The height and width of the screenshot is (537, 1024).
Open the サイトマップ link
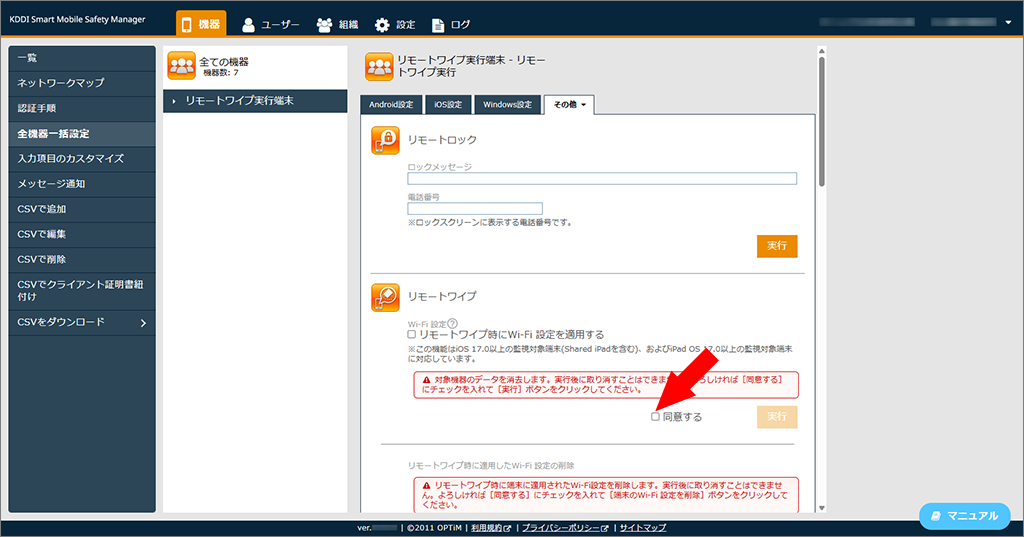point(643,528)
